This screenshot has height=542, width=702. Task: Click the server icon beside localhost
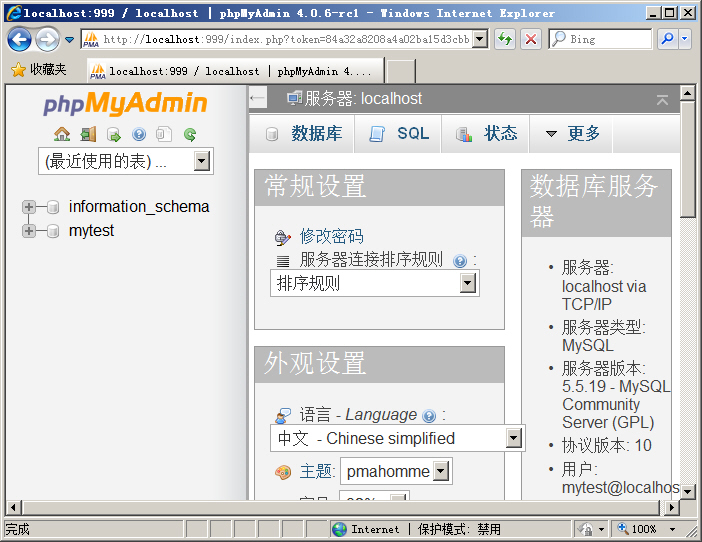pos(294,98)
